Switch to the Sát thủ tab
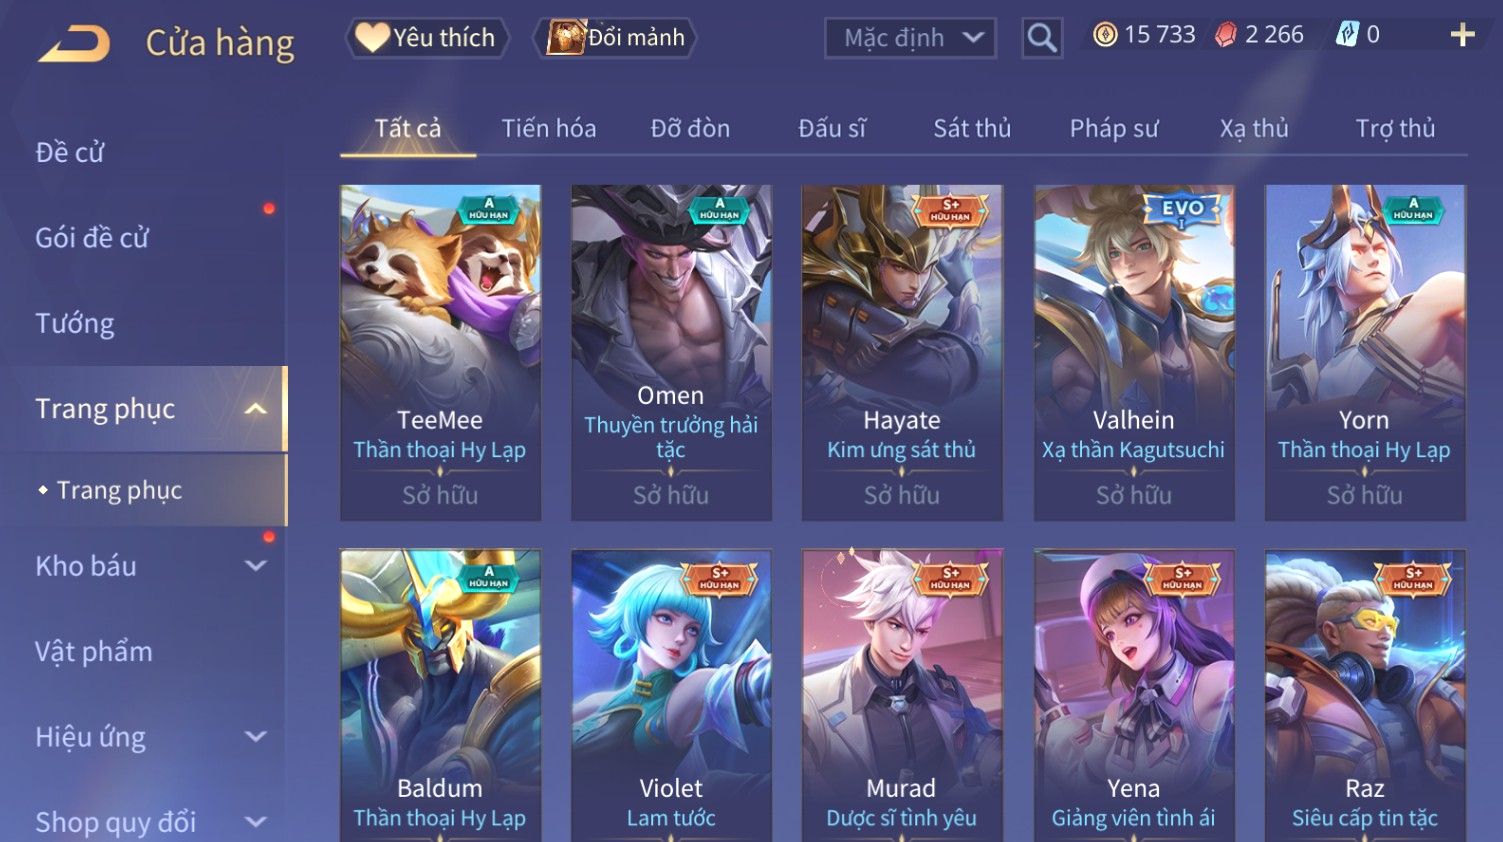1503x842 pixels. click(972, 129)
